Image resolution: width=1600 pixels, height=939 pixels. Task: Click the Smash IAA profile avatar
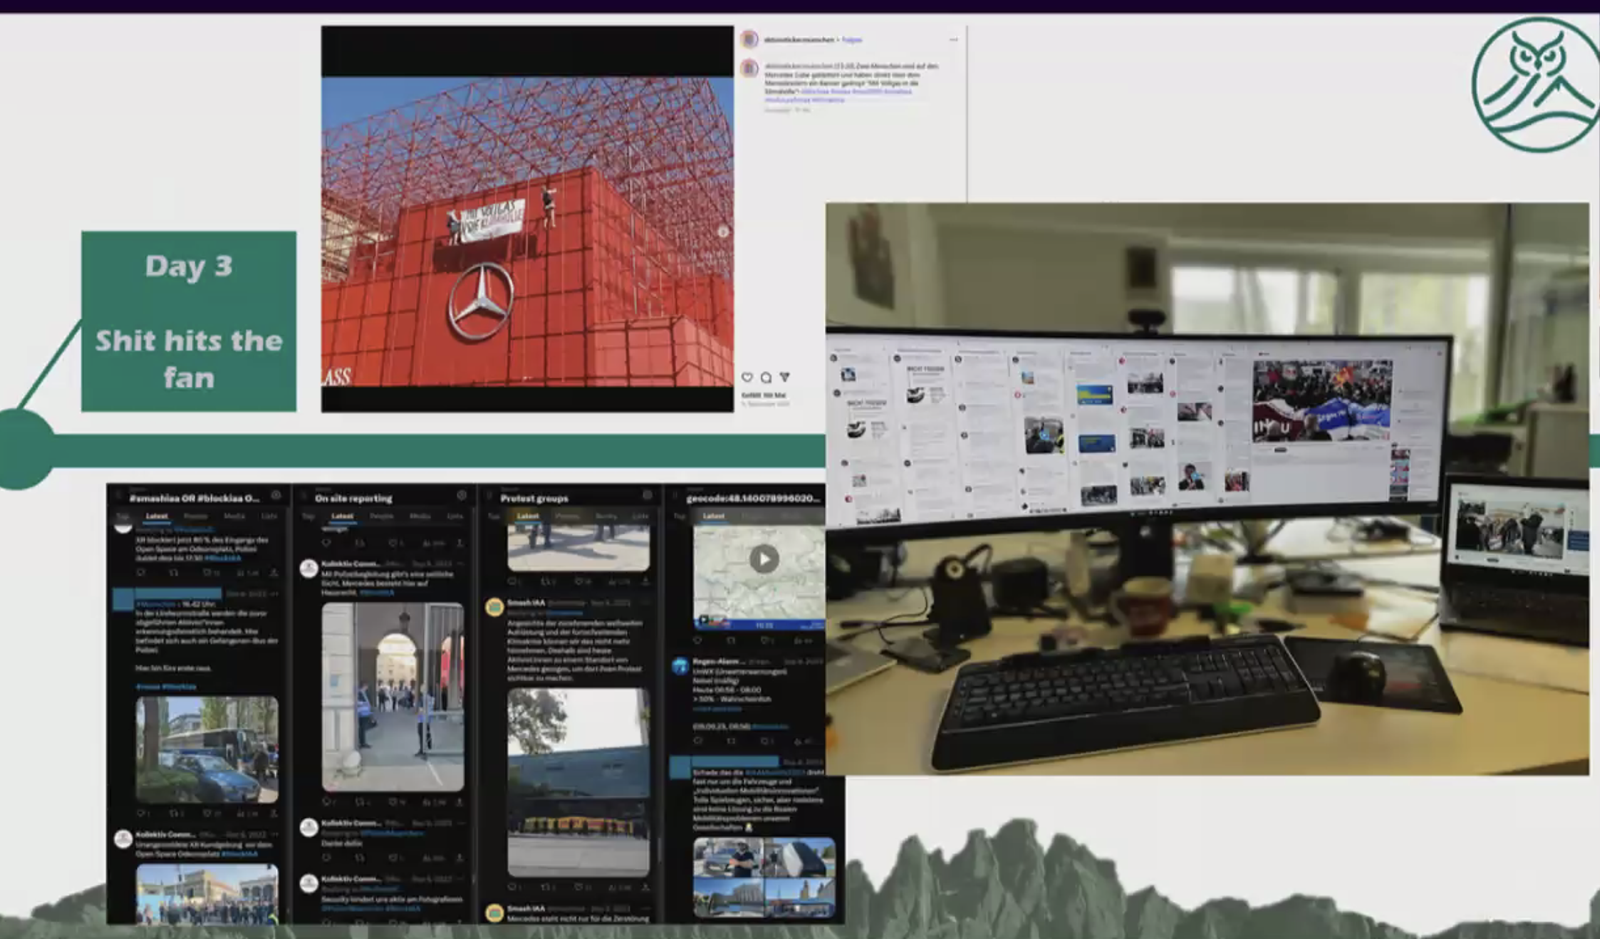[494, 607]
